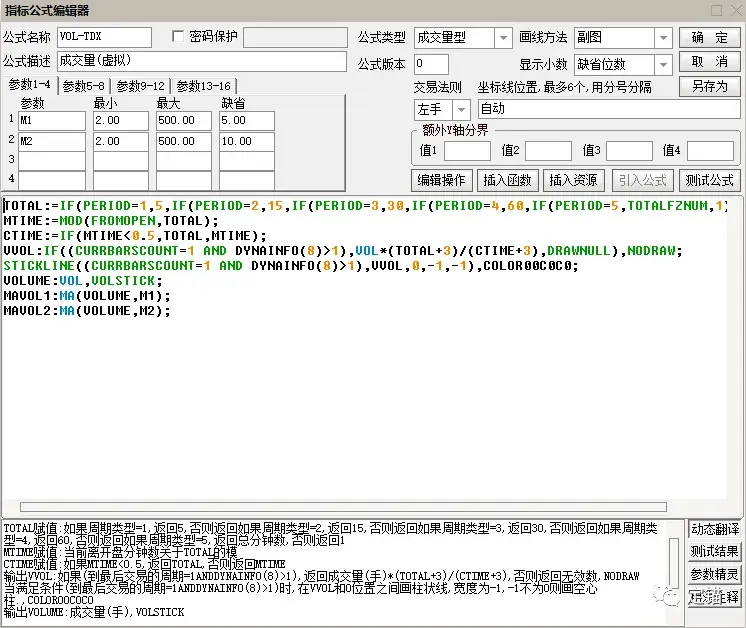The image size is (746, 628).
Task: Click M2 default value 10.00
Action: coord(247,142)
